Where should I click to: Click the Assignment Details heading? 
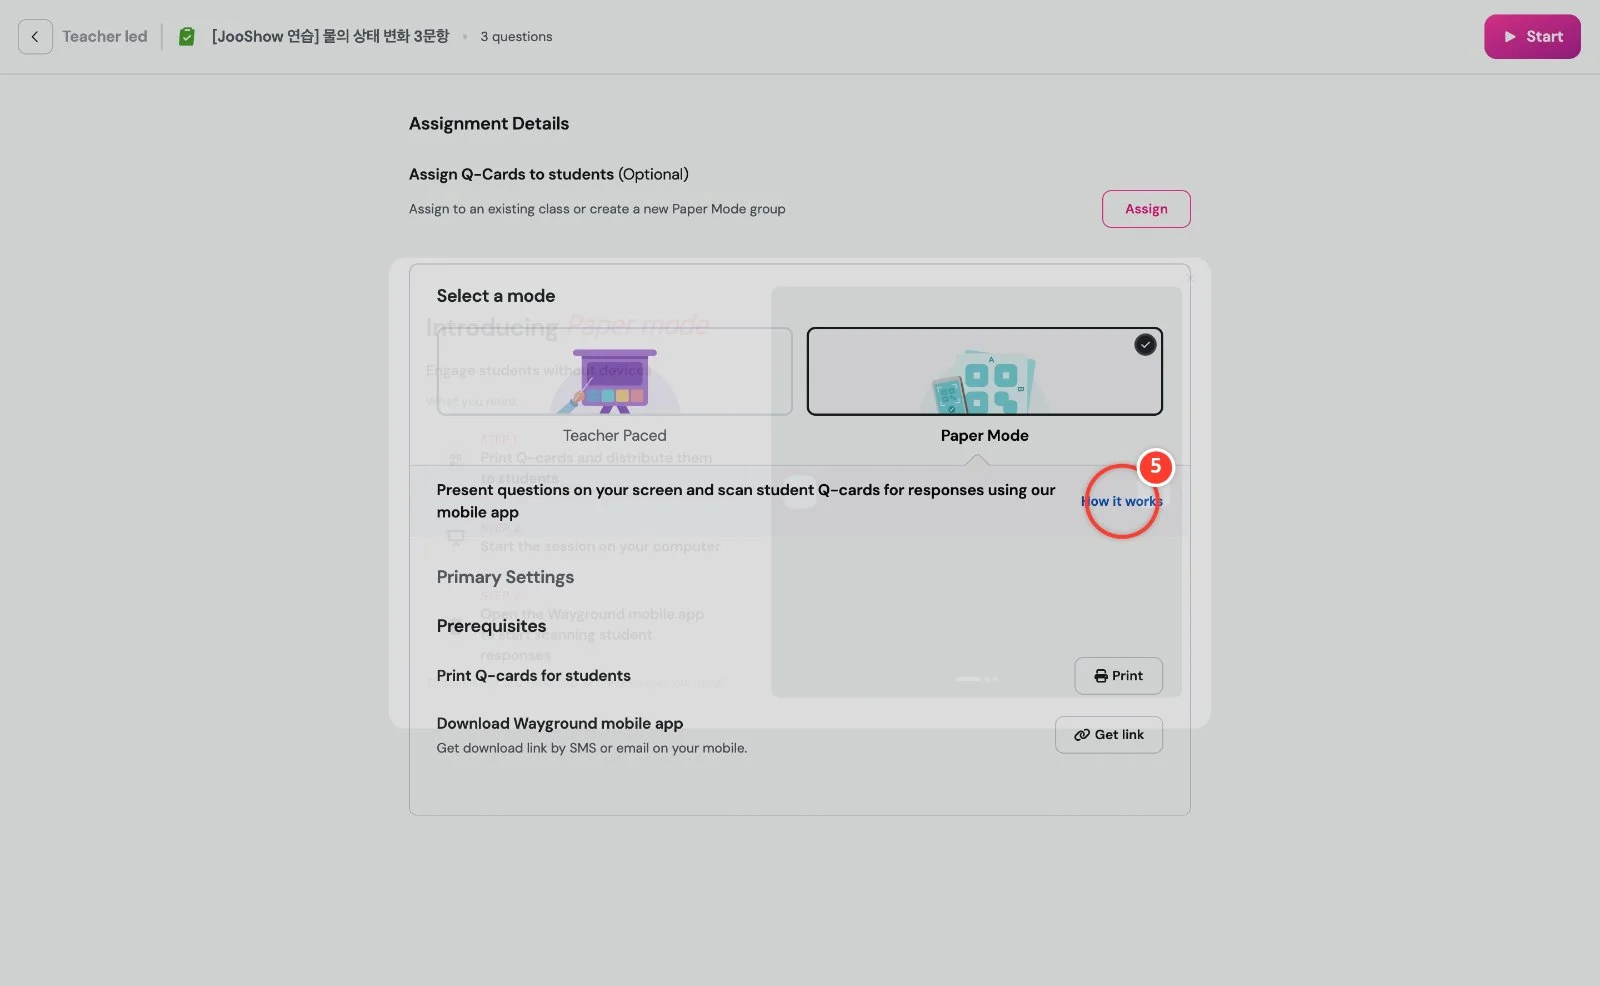[489, 124]
